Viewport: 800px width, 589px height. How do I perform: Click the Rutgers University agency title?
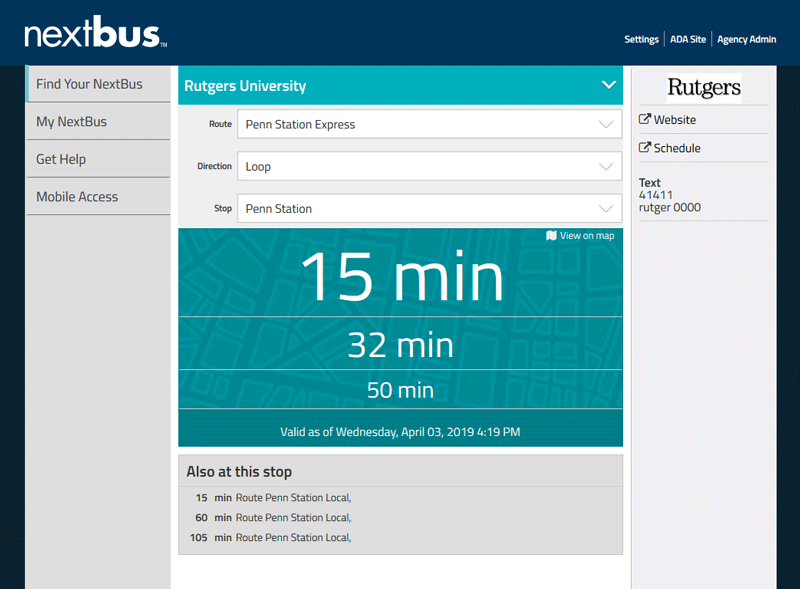click(x=245, y=86)
